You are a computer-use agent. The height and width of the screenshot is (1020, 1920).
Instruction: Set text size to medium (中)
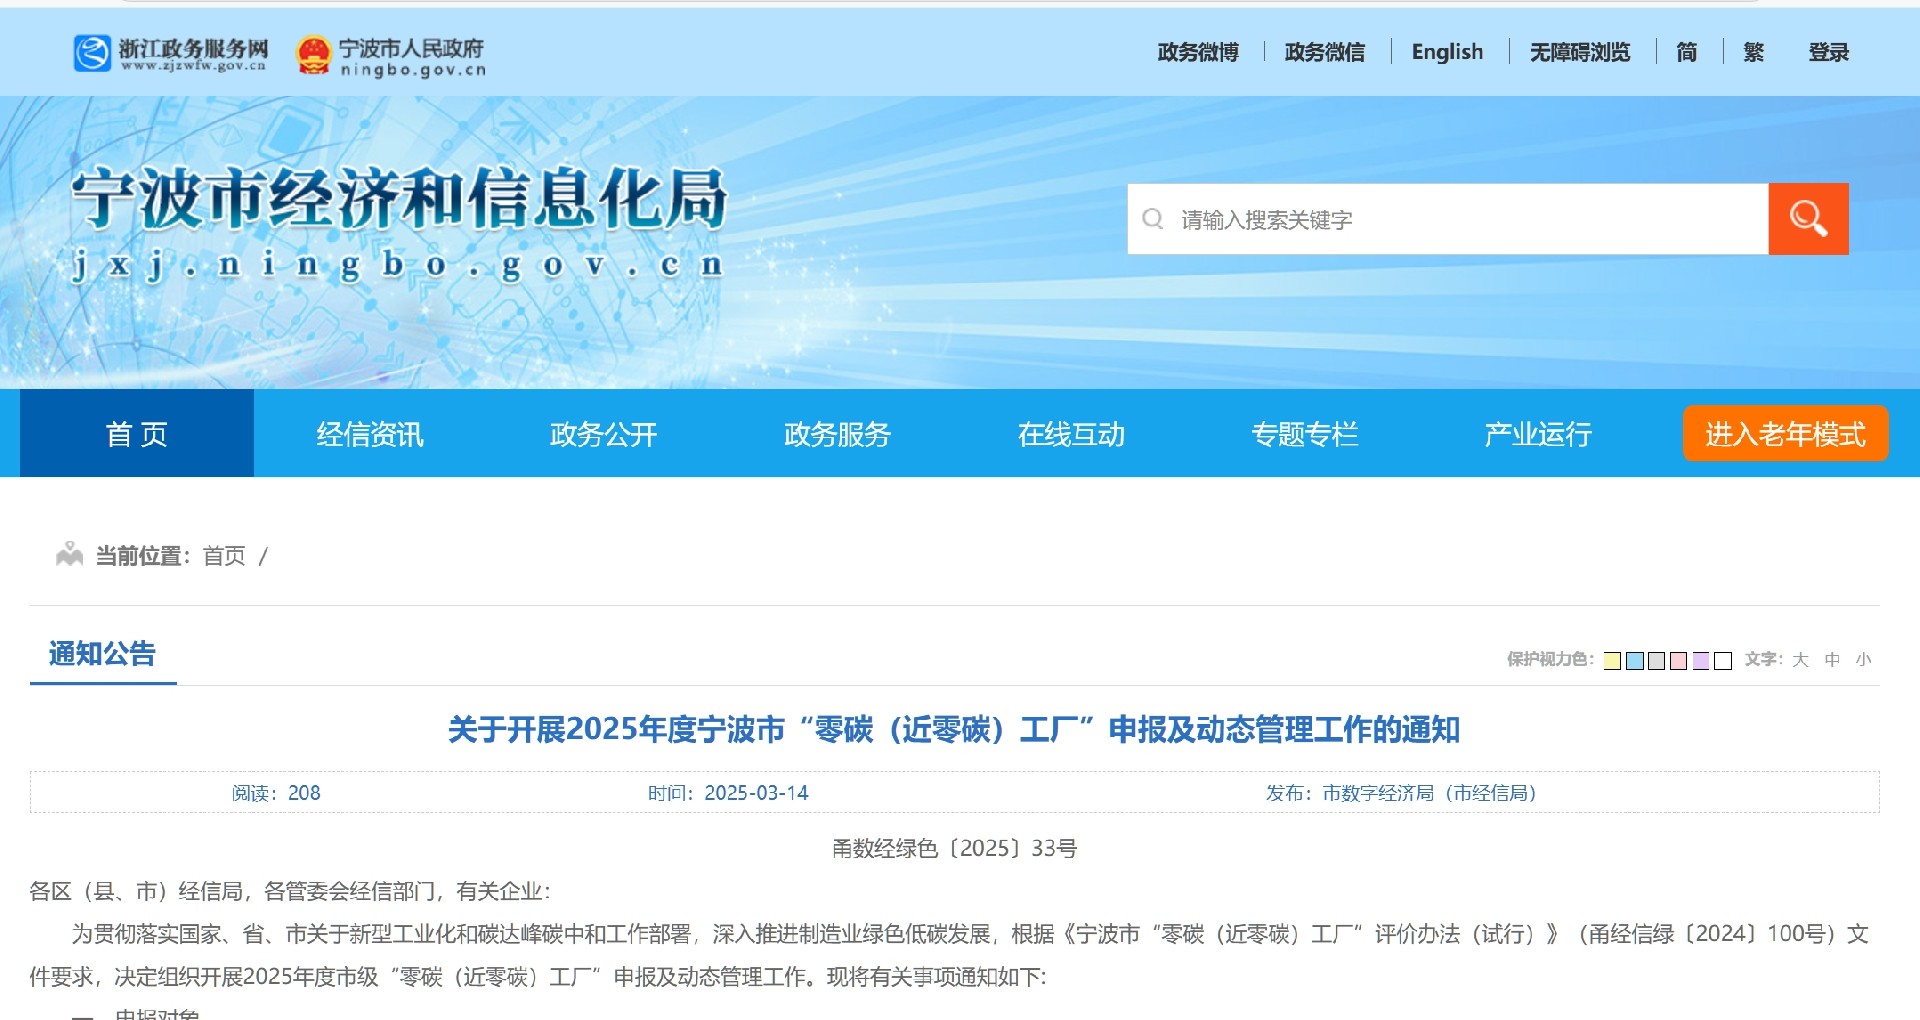tap(1832, 660)
